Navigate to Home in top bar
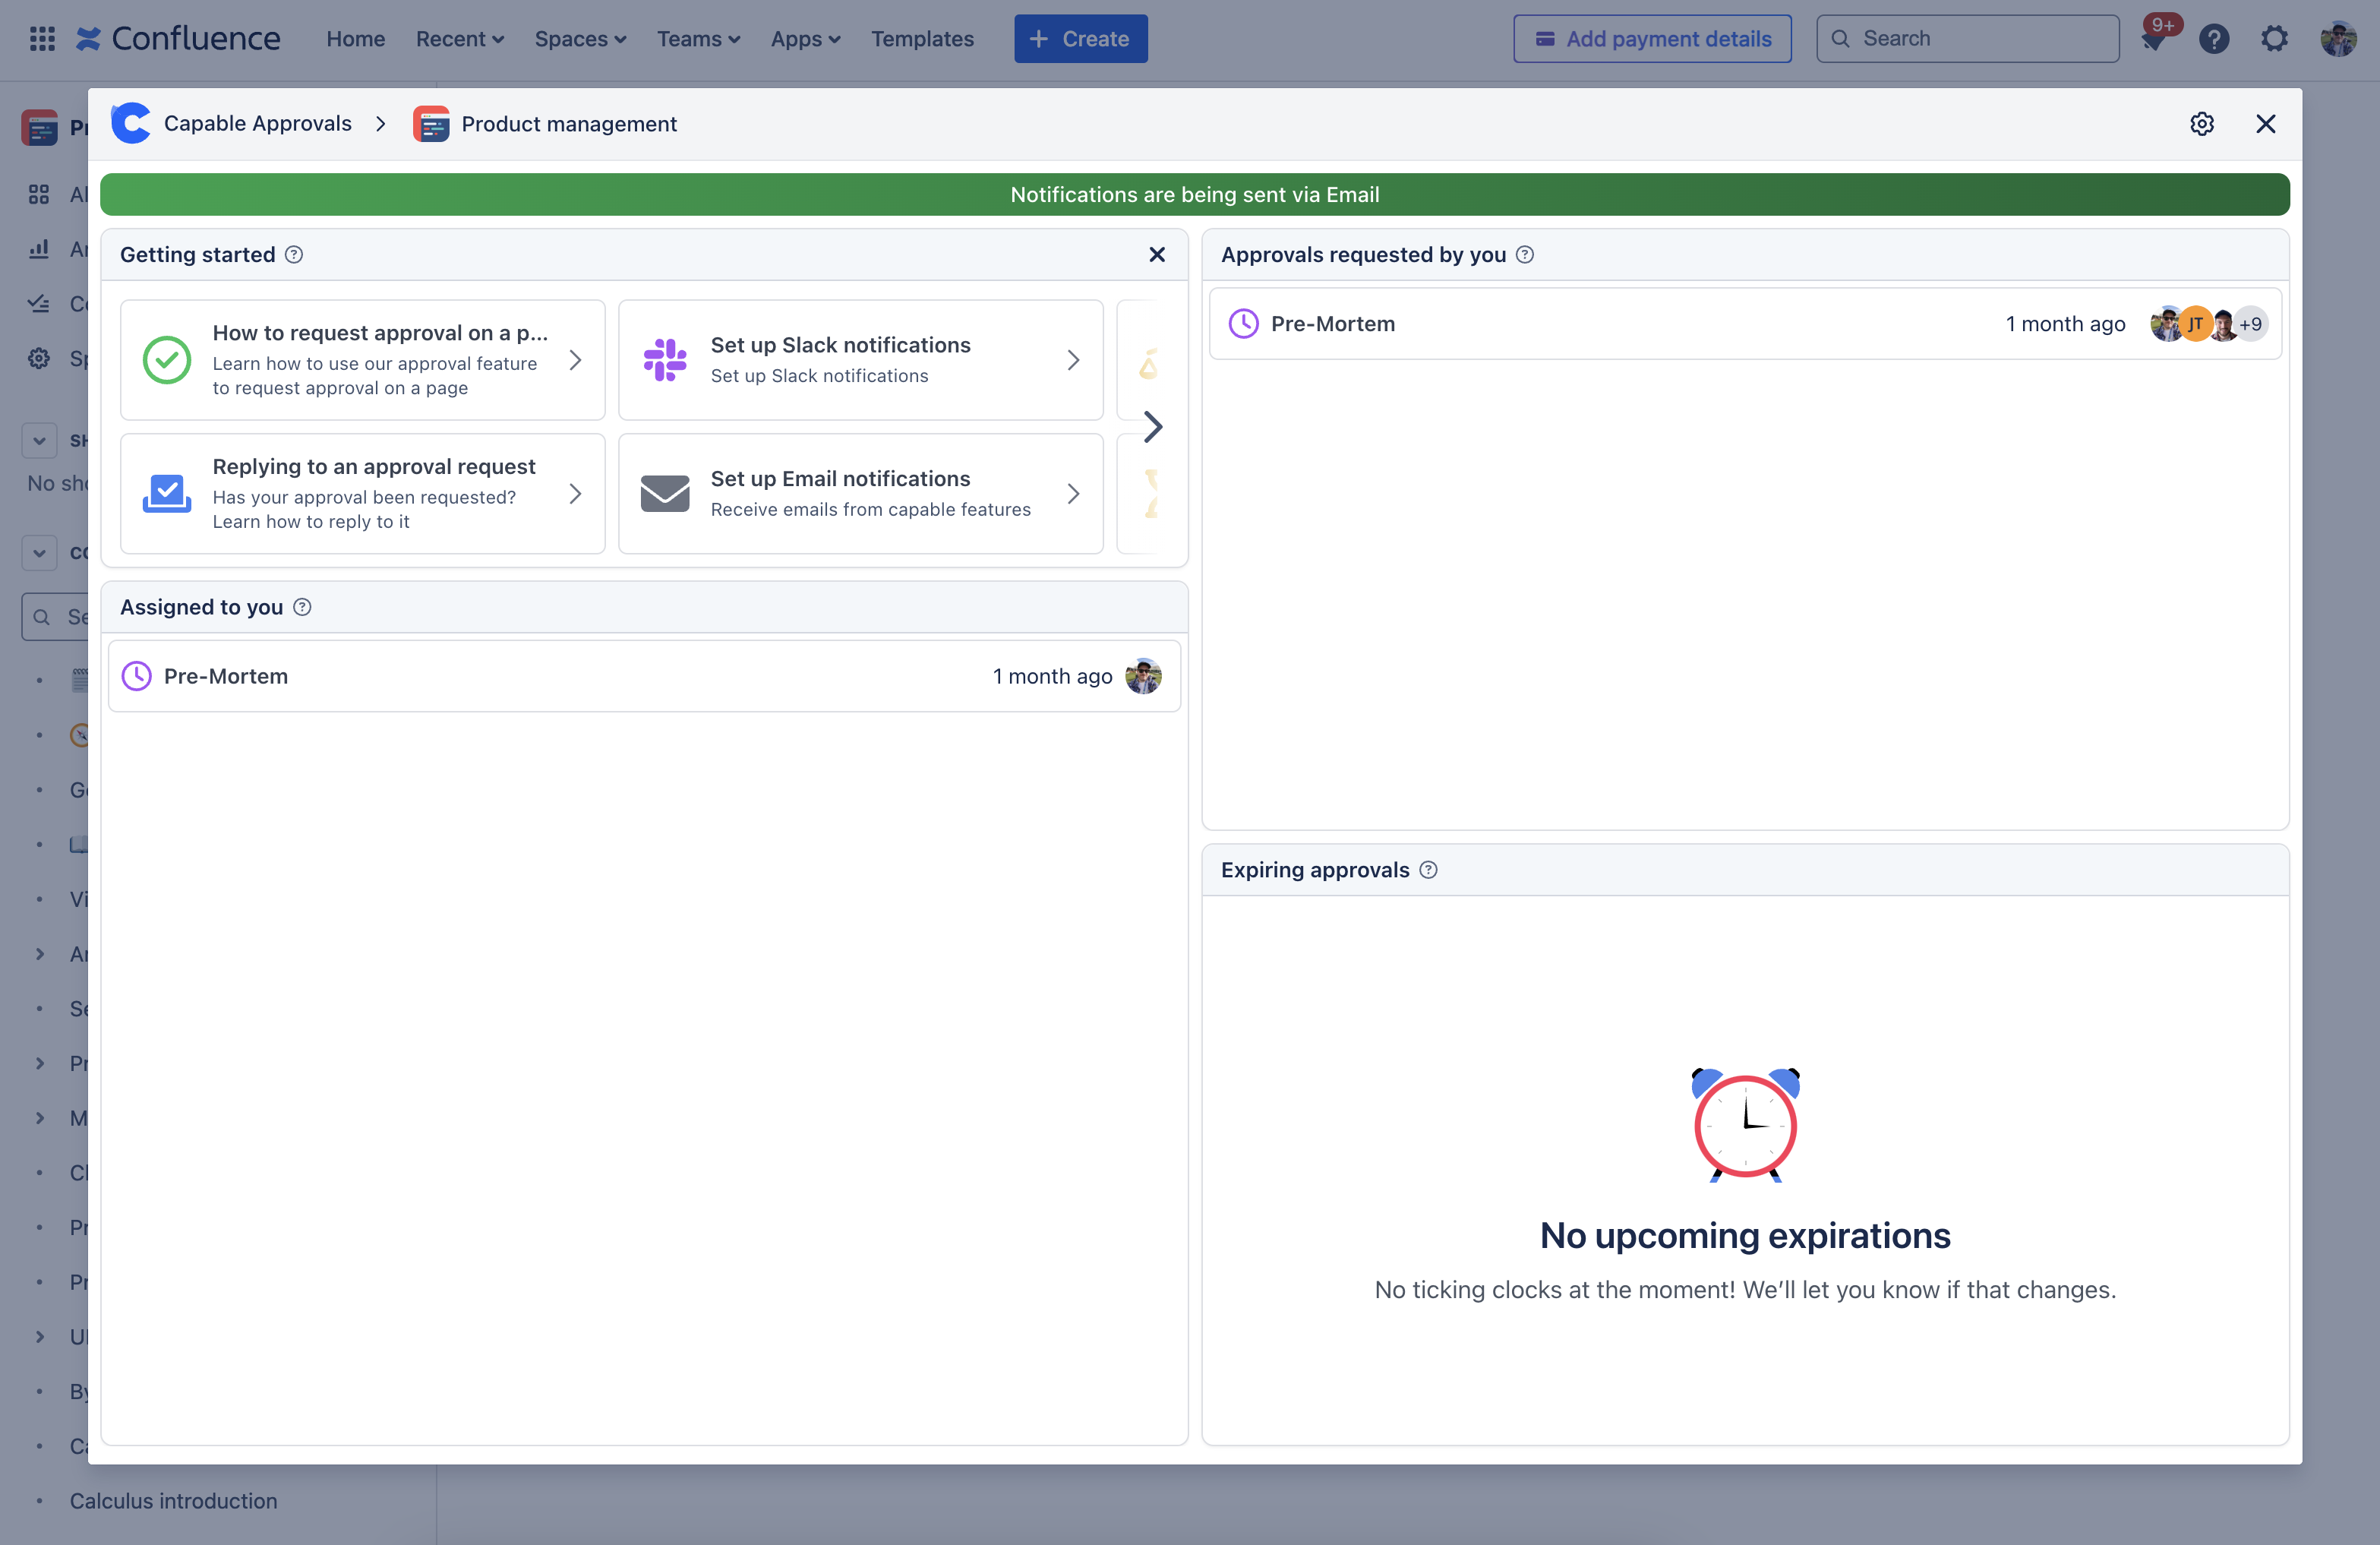The width and height of the screenshot is (2380, 1545). pyautogui.click(x=355, y=39)
